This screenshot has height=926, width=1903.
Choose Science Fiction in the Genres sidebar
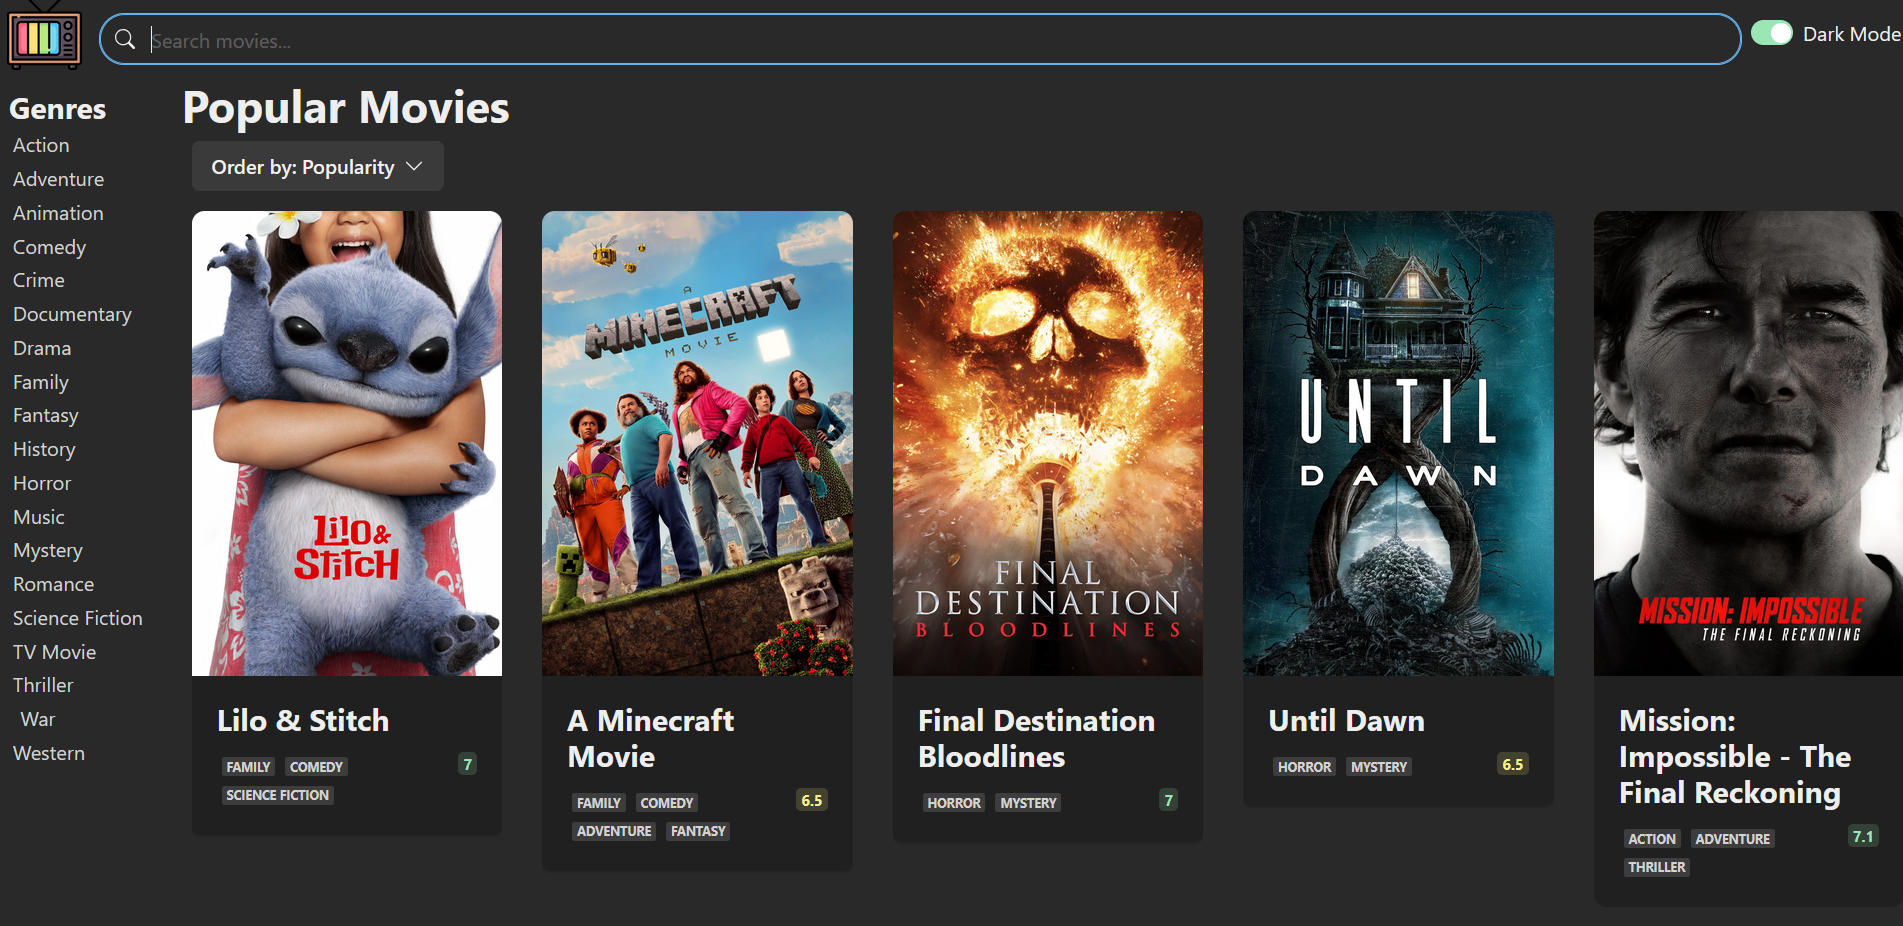pos(77,618)
